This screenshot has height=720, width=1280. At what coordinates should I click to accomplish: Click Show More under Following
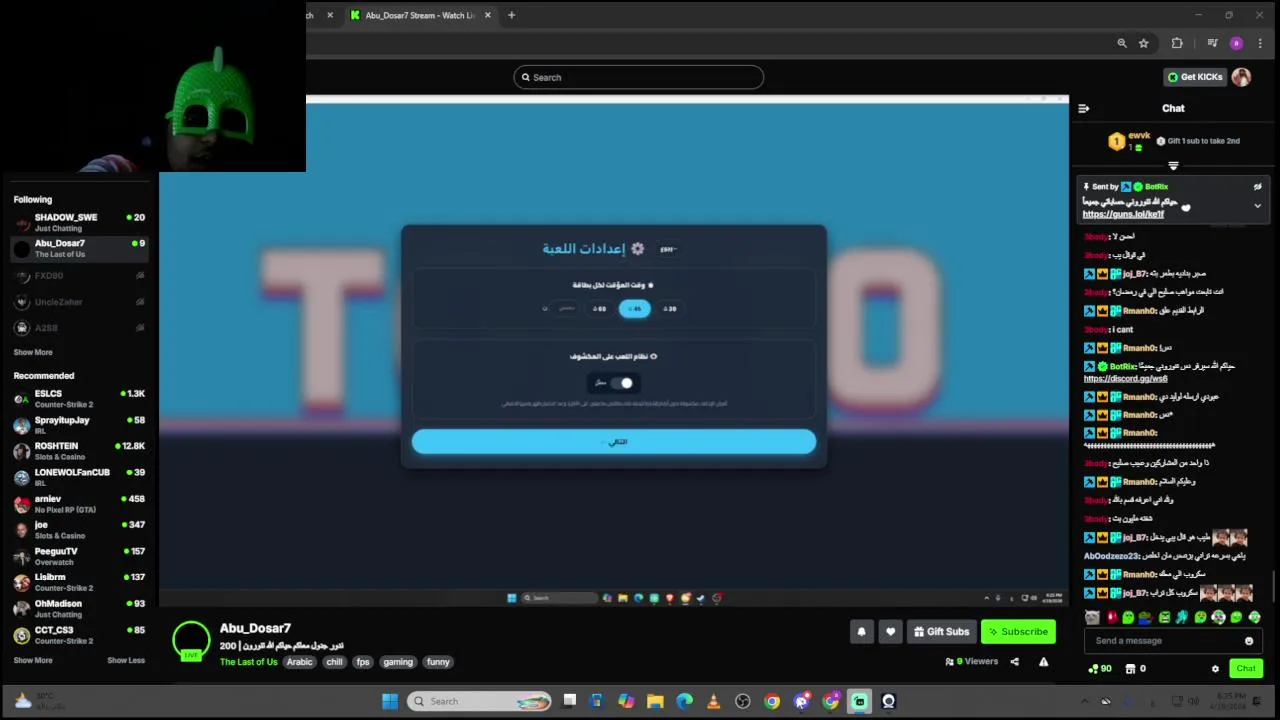pos(33,352)
